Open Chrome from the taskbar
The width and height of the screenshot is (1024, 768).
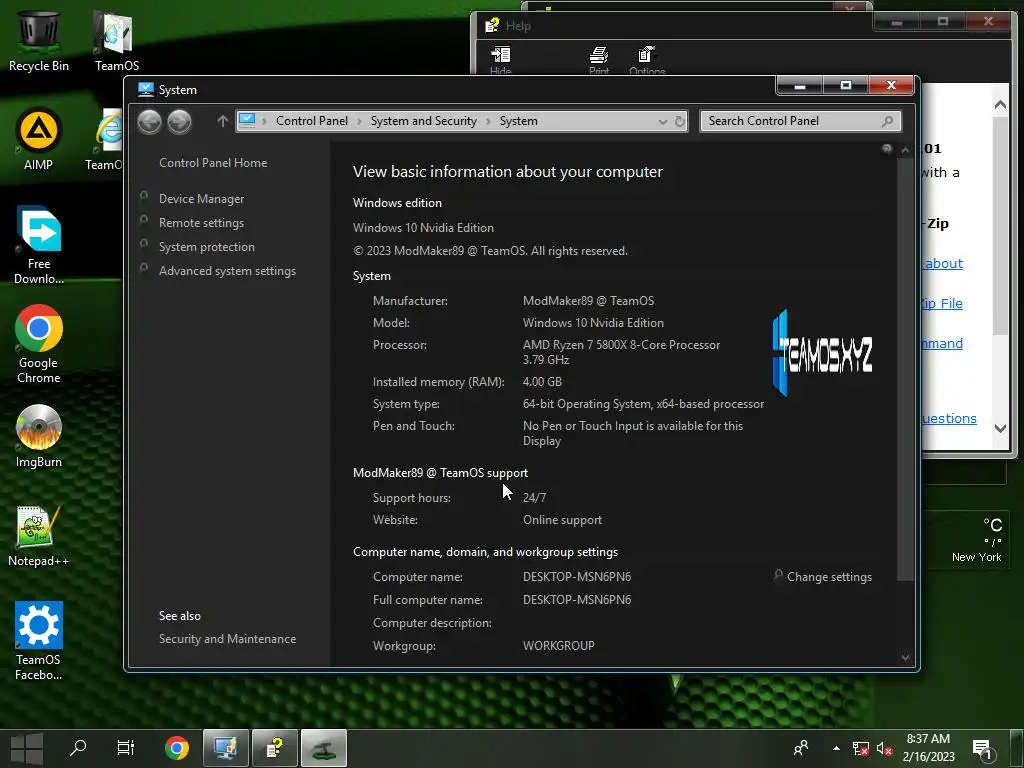pos(176,748)
